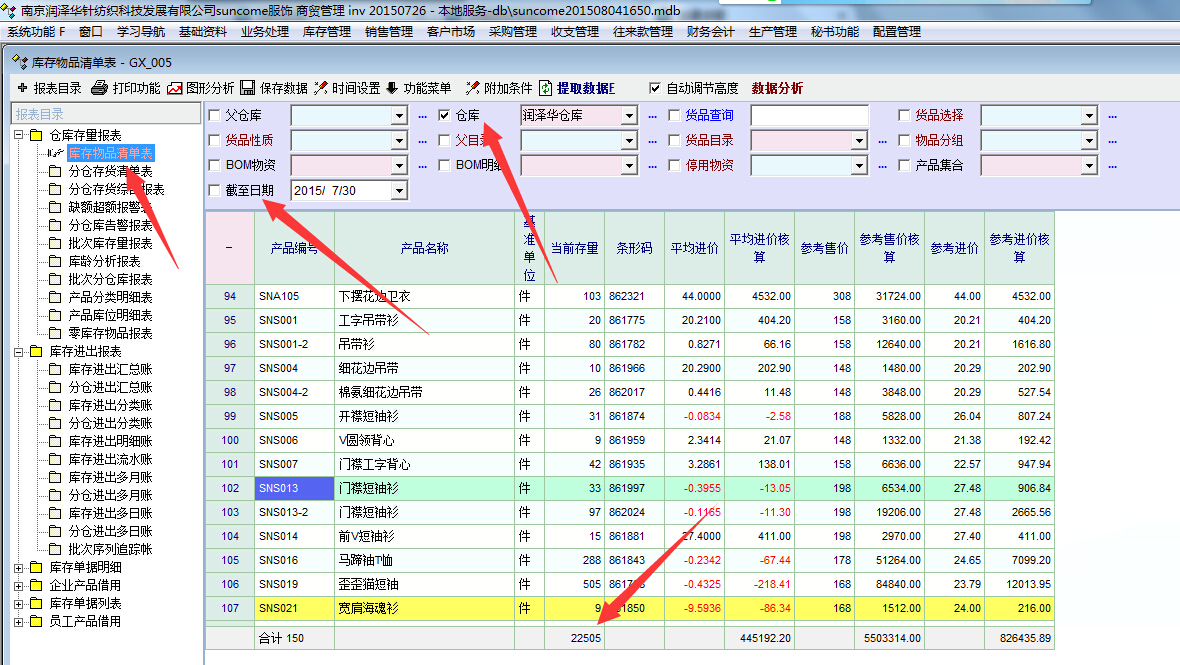Click the 数据分析 link in toolbar
This screenshot has width=1180, height=665.
(777, 88)
